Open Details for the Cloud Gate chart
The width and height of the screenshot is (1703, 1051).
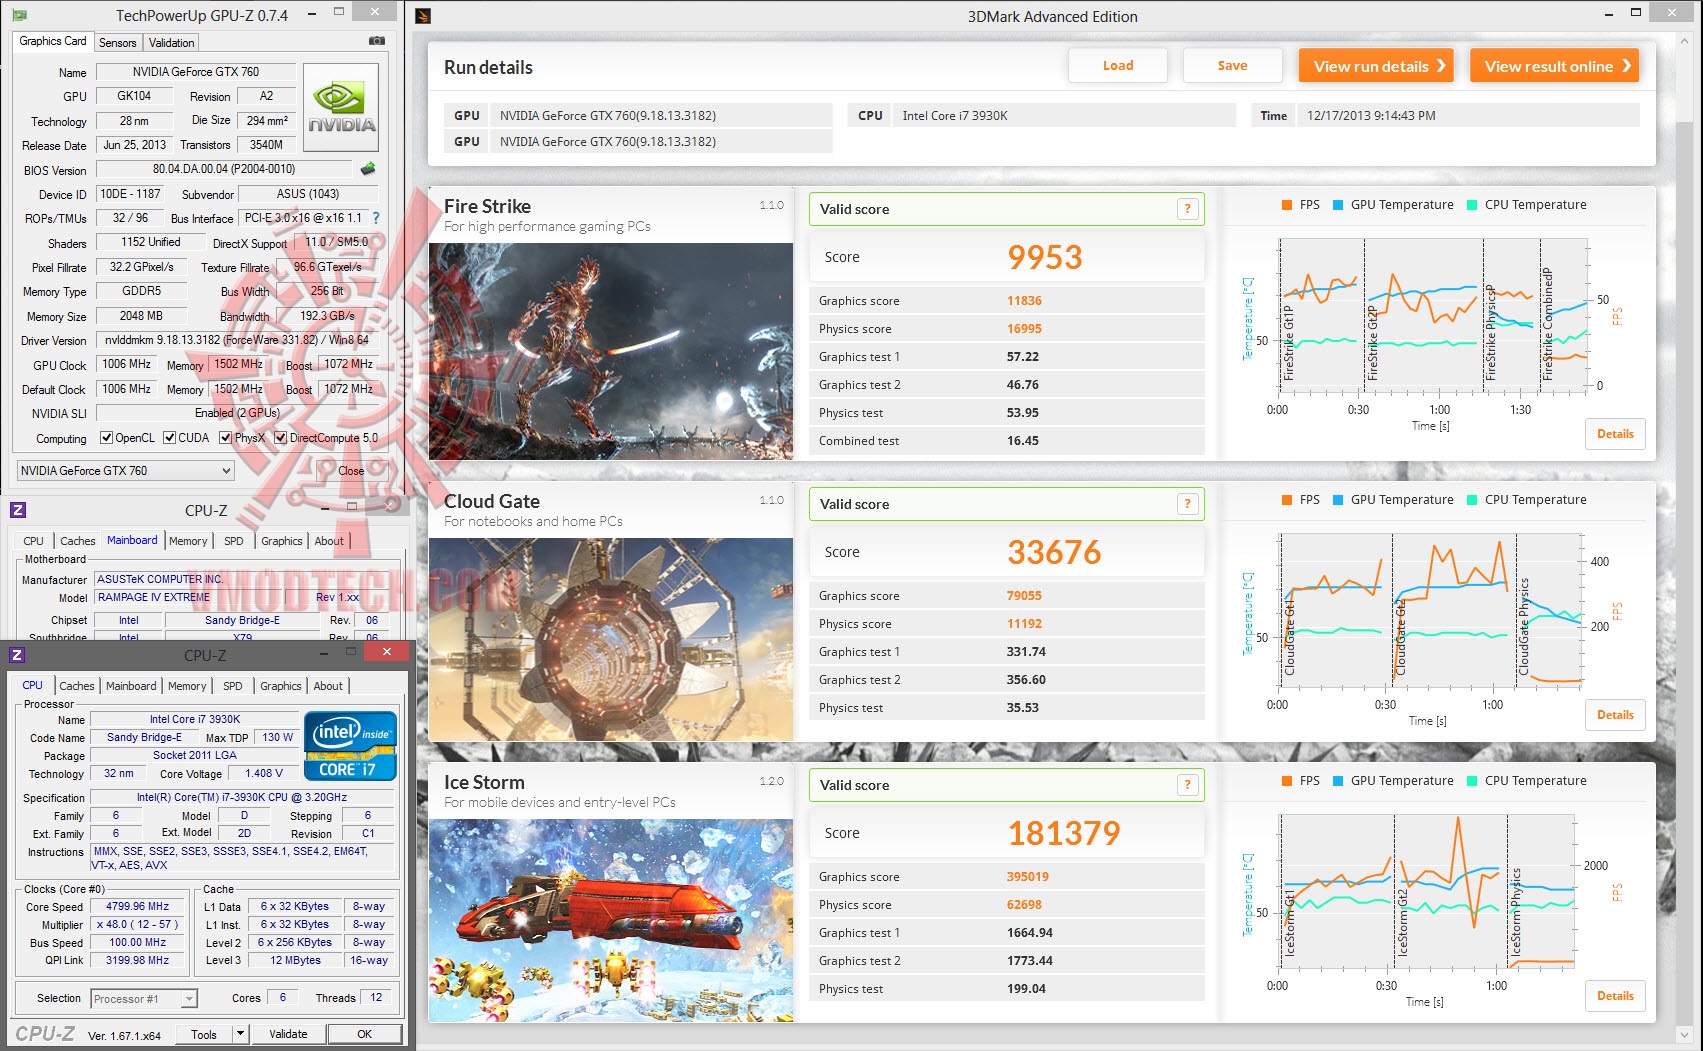coord(1615,715)
